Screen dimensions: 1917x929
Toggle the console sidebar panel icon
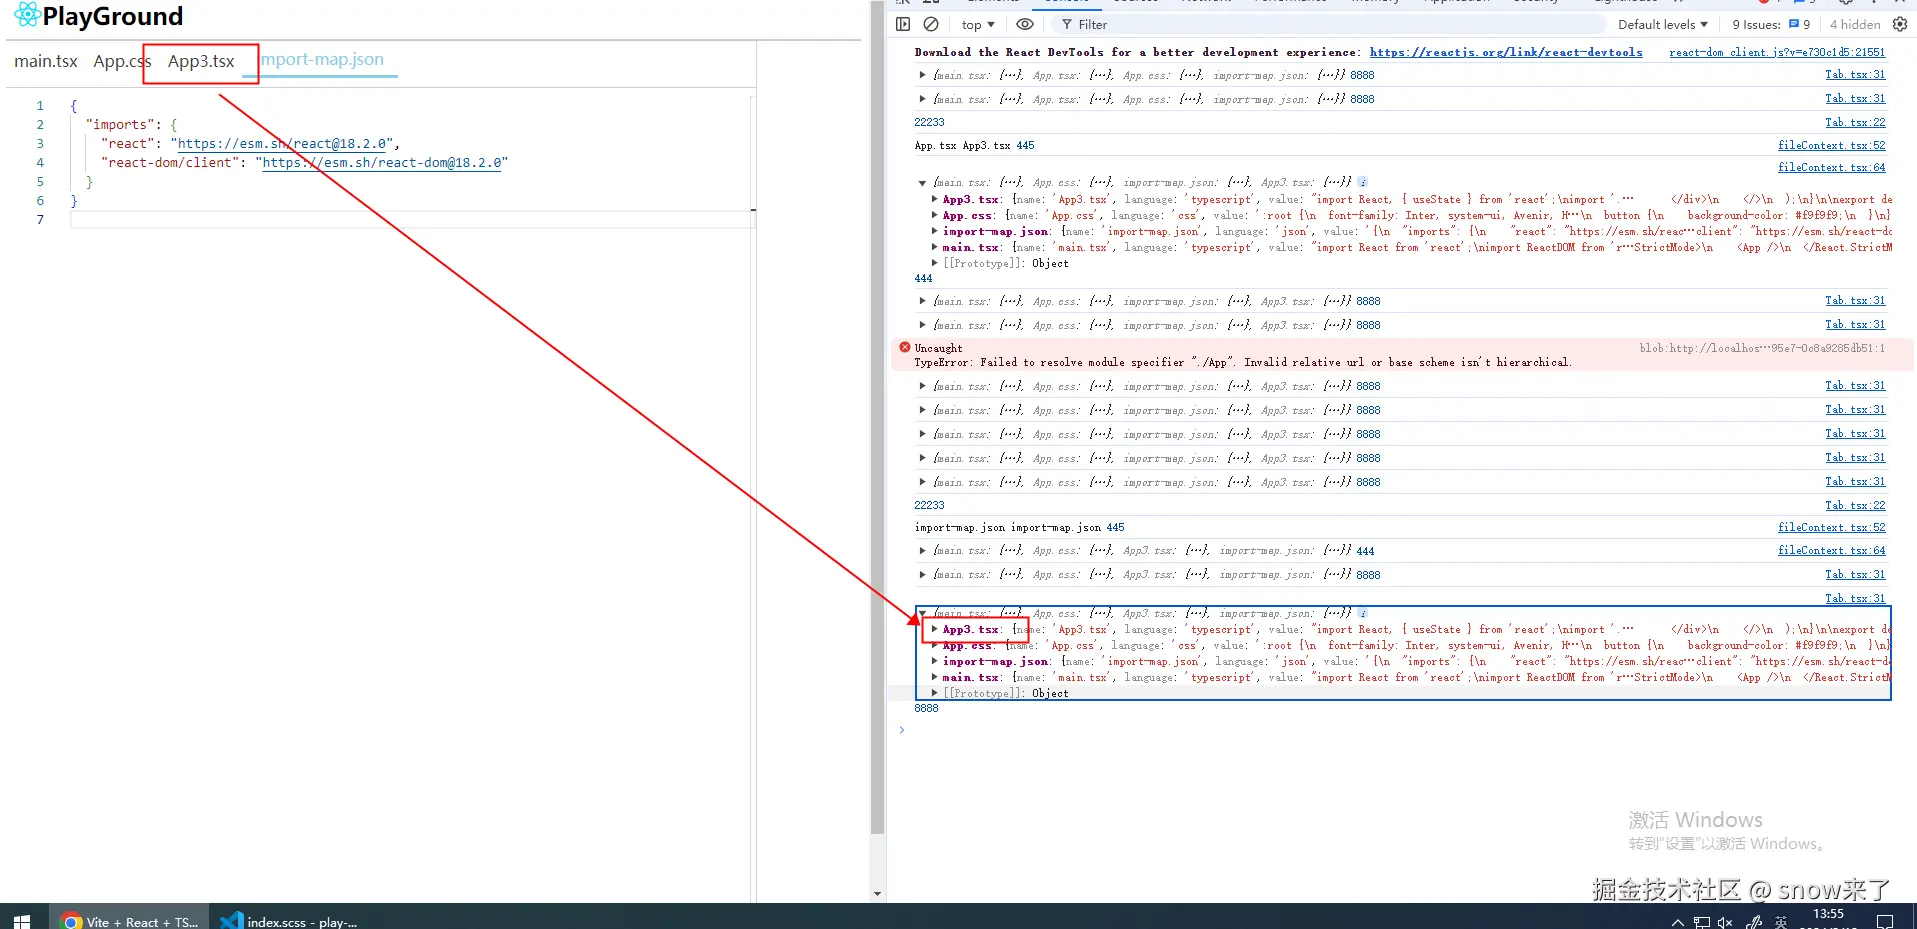click(x=903, y=24)
